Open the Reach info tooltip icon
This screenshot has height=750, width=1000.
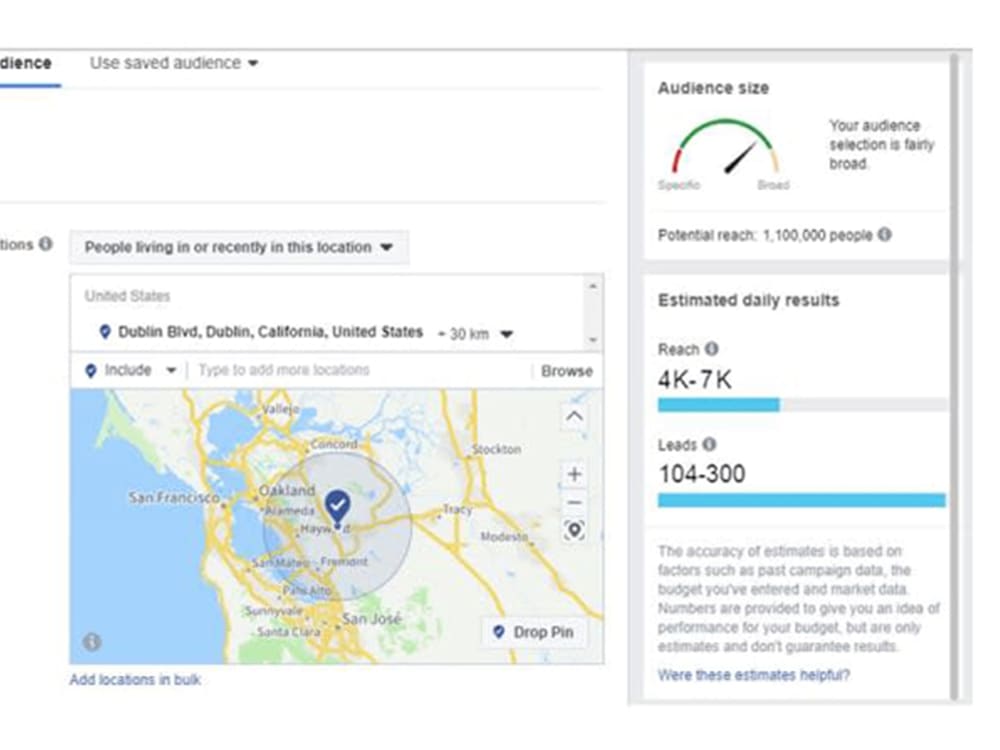[712, 348]
